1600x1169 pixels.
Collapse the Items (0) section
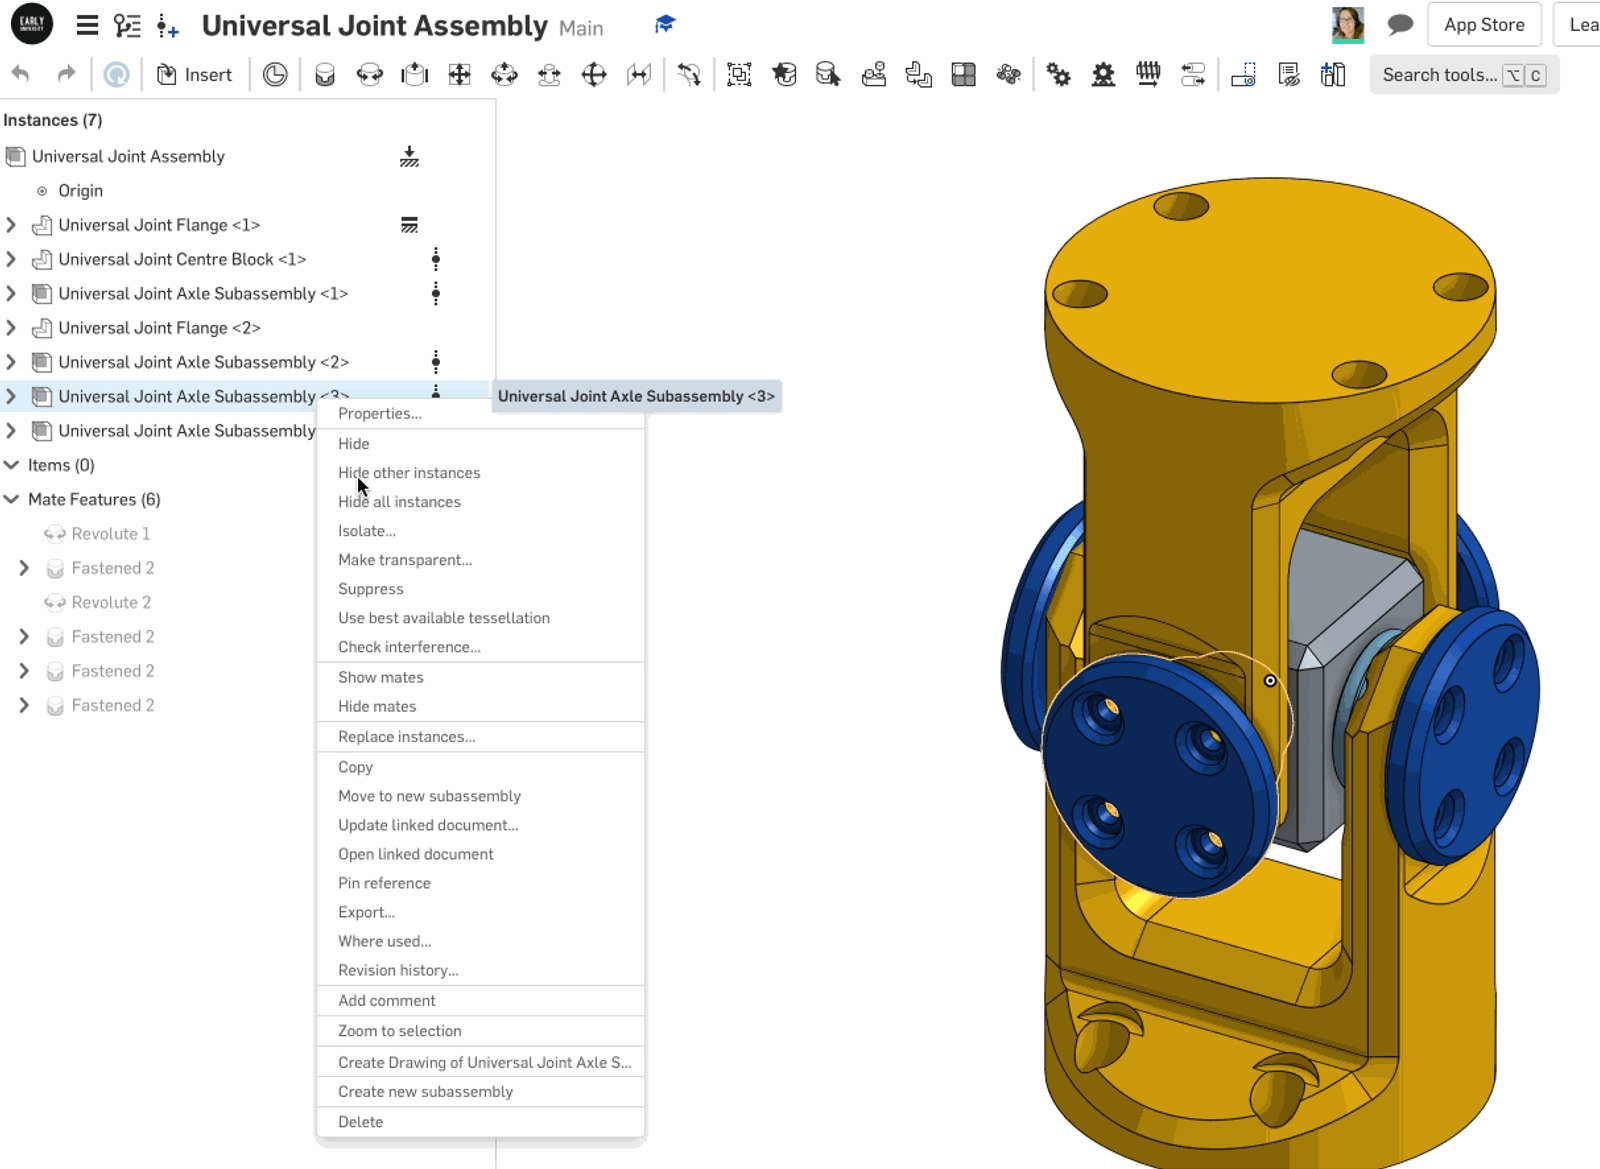click(12, 465)
